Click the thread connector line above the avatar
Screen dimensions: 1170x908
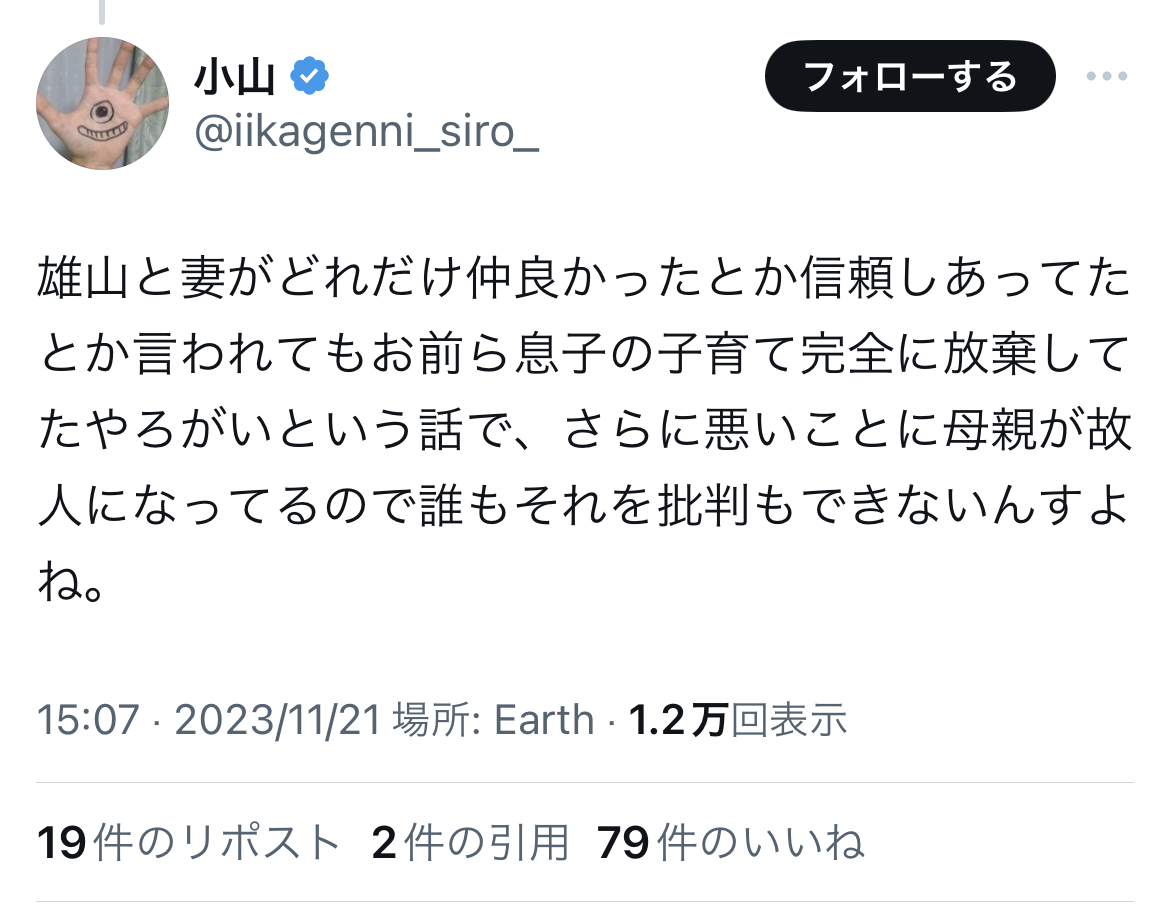pos(102,12)
